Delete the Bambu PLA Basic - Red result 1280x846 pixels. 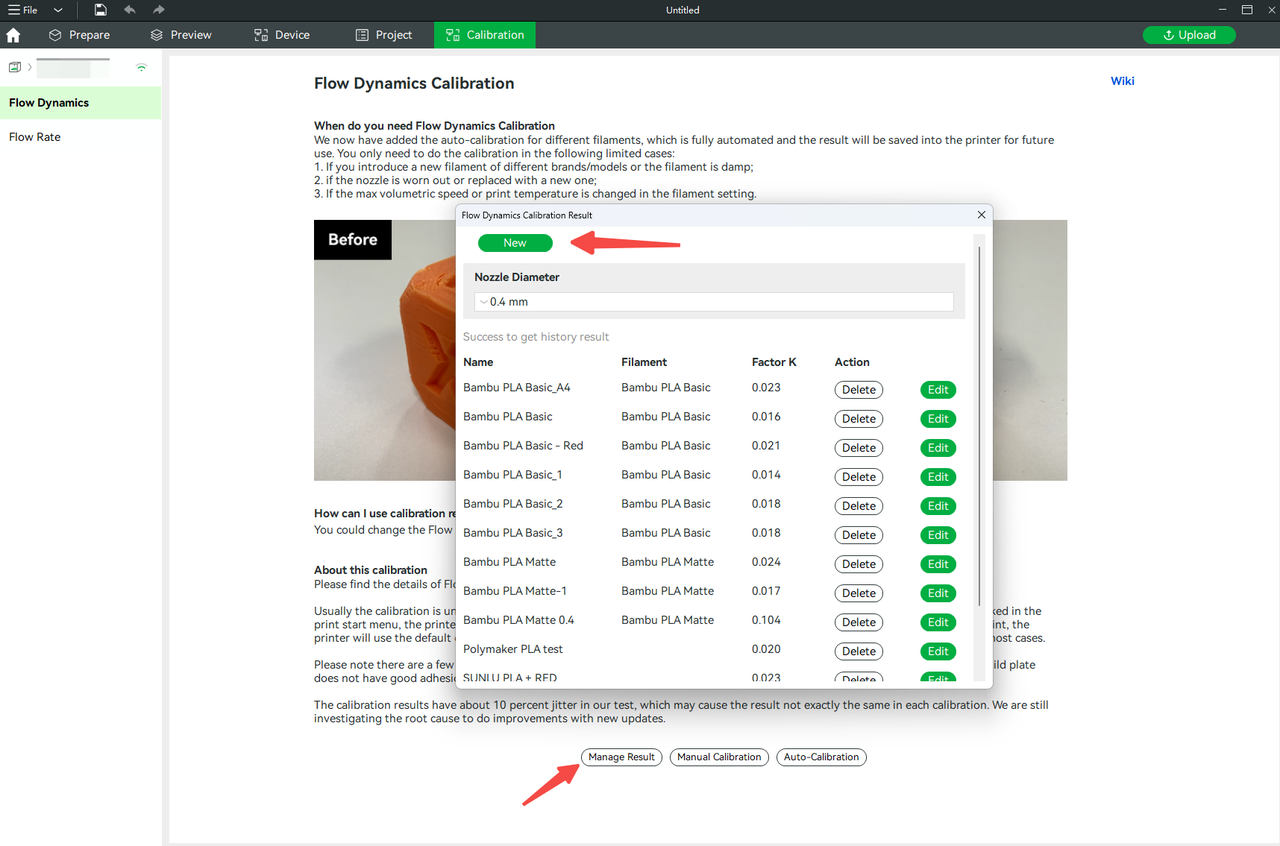pos(859,448)
